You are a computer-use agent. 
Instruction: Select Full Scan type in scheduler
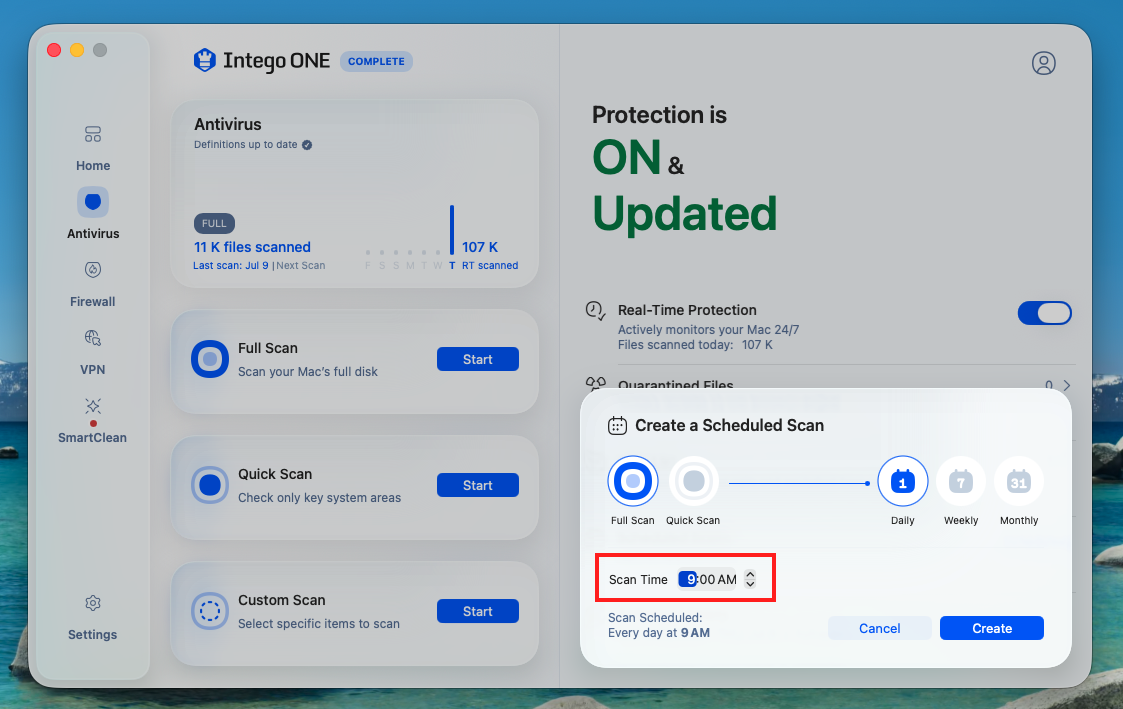point(633,481)
